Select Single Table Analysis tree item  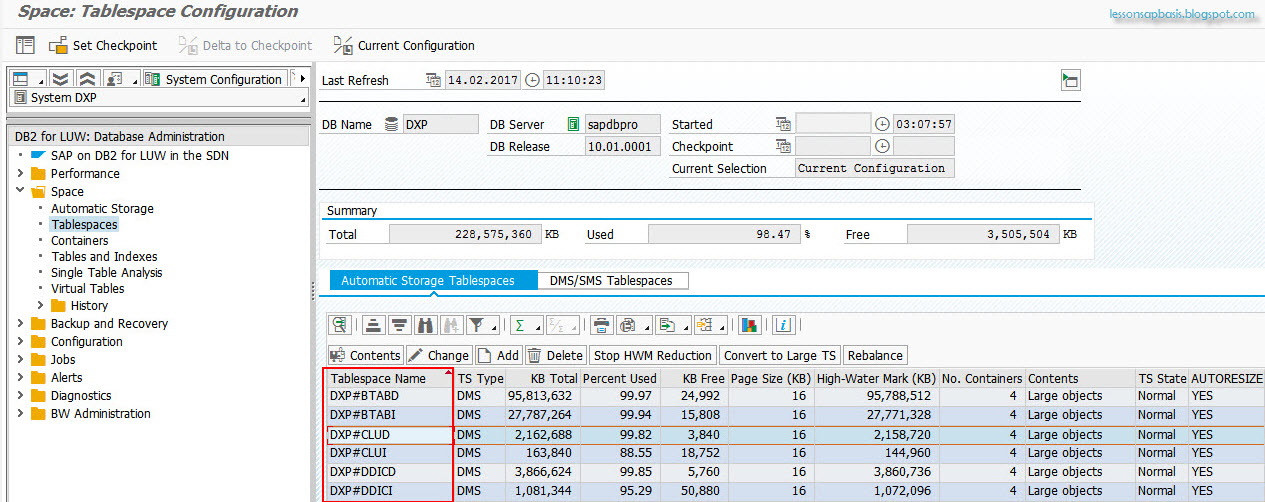pyautogui.click(x=106, y=273)
